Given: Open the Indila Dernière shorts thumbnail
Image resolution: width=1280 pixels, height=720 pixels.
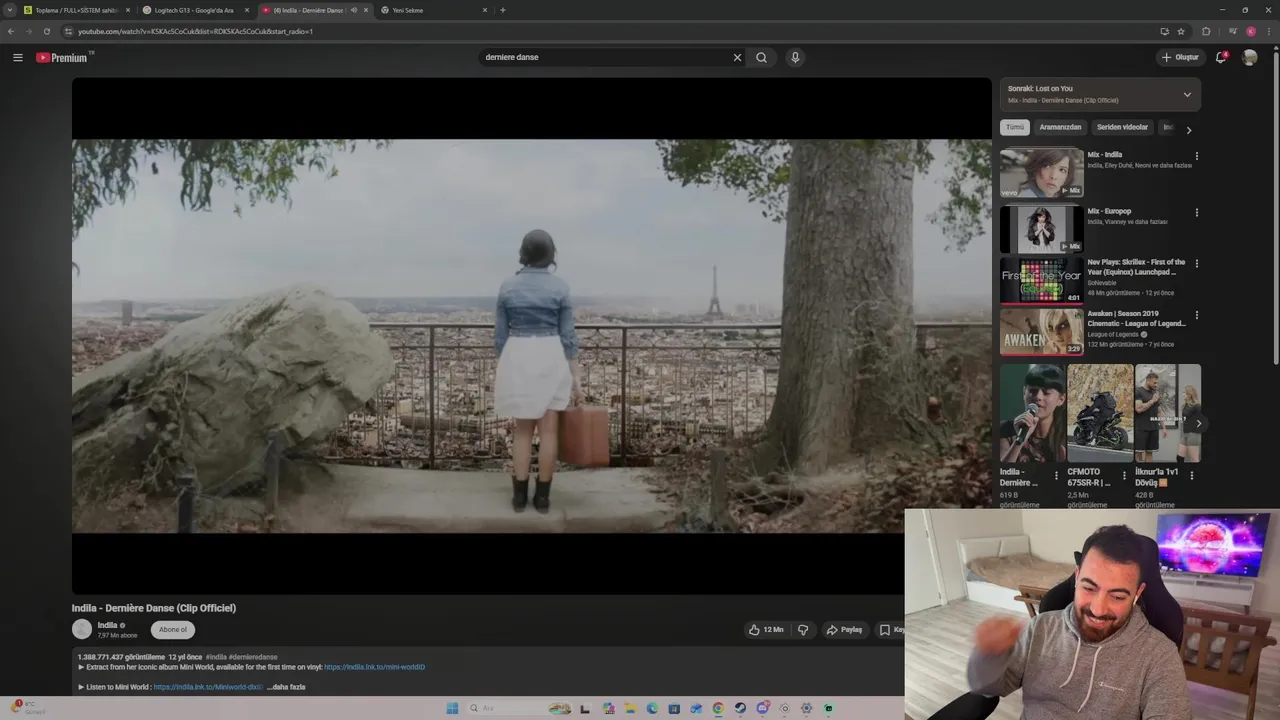Looking at the screenshot, I should [x=1032, y=412].
